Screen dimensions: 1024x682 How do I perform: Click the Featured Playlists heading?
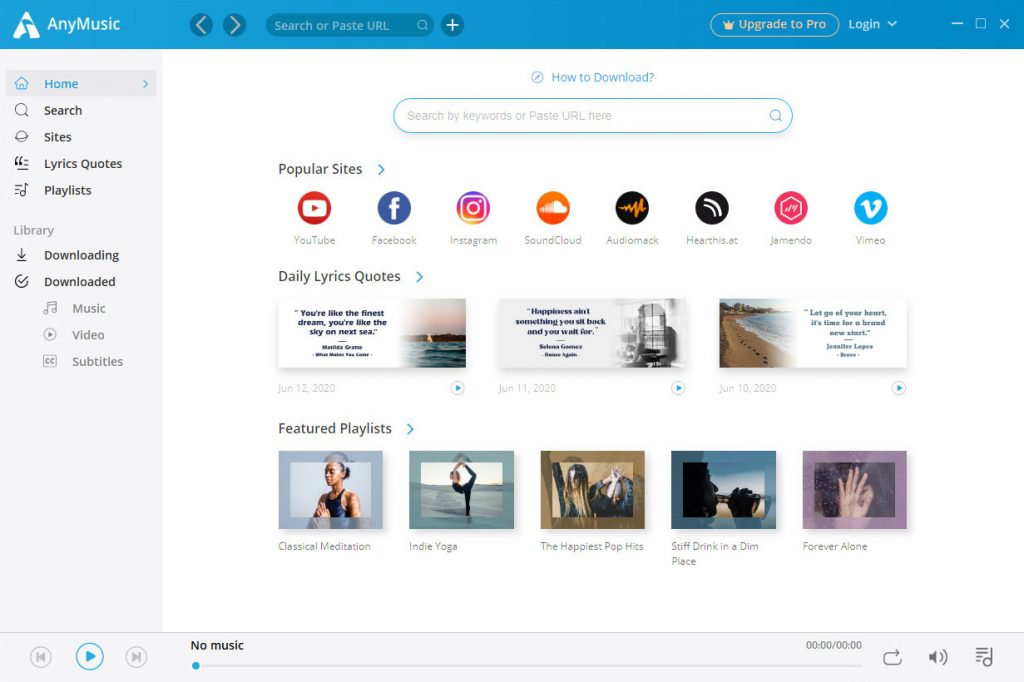[335, 429]
